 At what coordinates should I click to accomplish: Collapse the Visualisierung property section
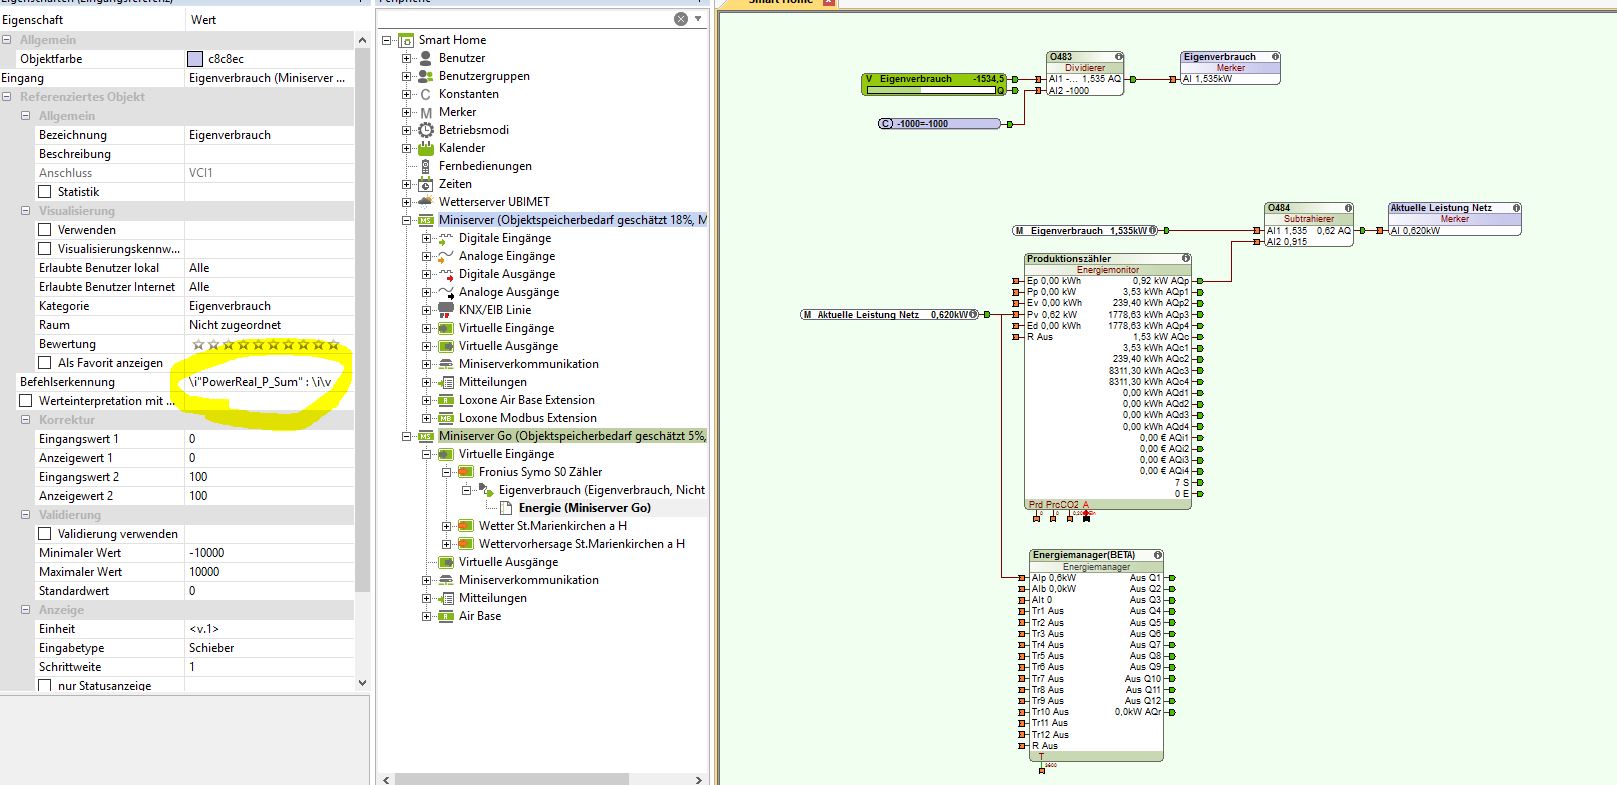[26, 211]
